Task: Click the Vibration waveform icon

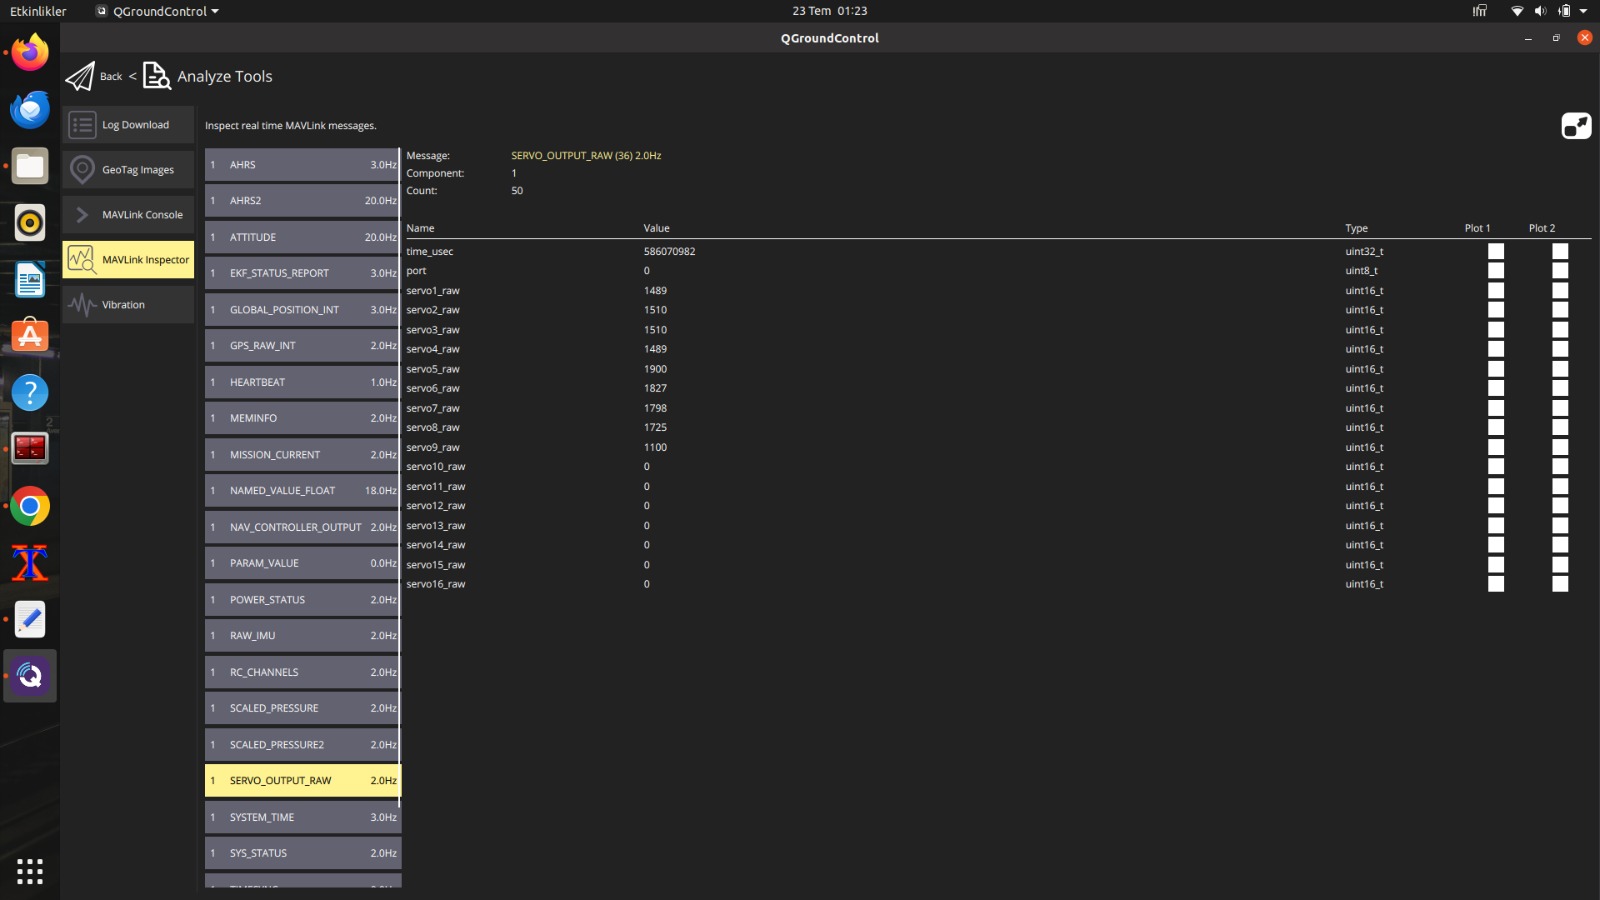Action: click(83, 305)
